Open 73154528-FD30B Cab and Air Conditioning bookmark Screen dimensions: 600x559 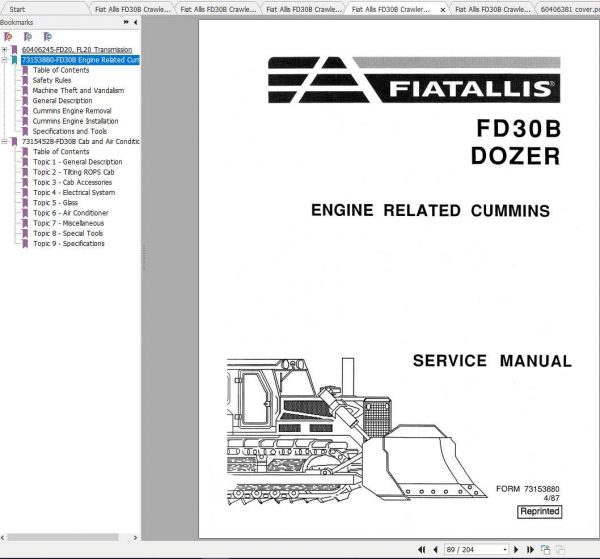click(81, 142)
